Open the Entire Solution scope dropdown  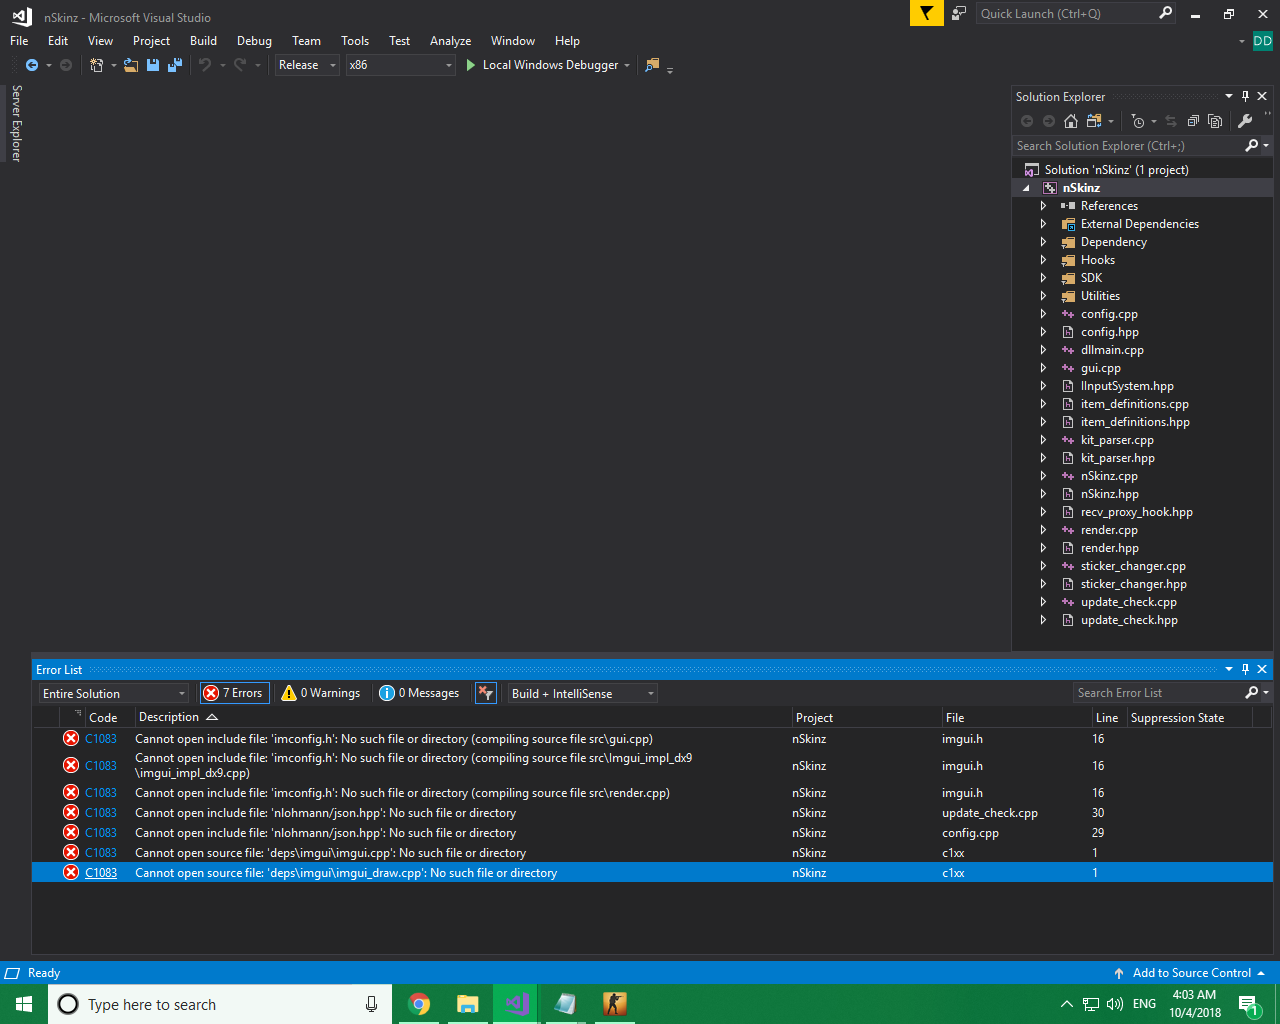click(114, 693)
